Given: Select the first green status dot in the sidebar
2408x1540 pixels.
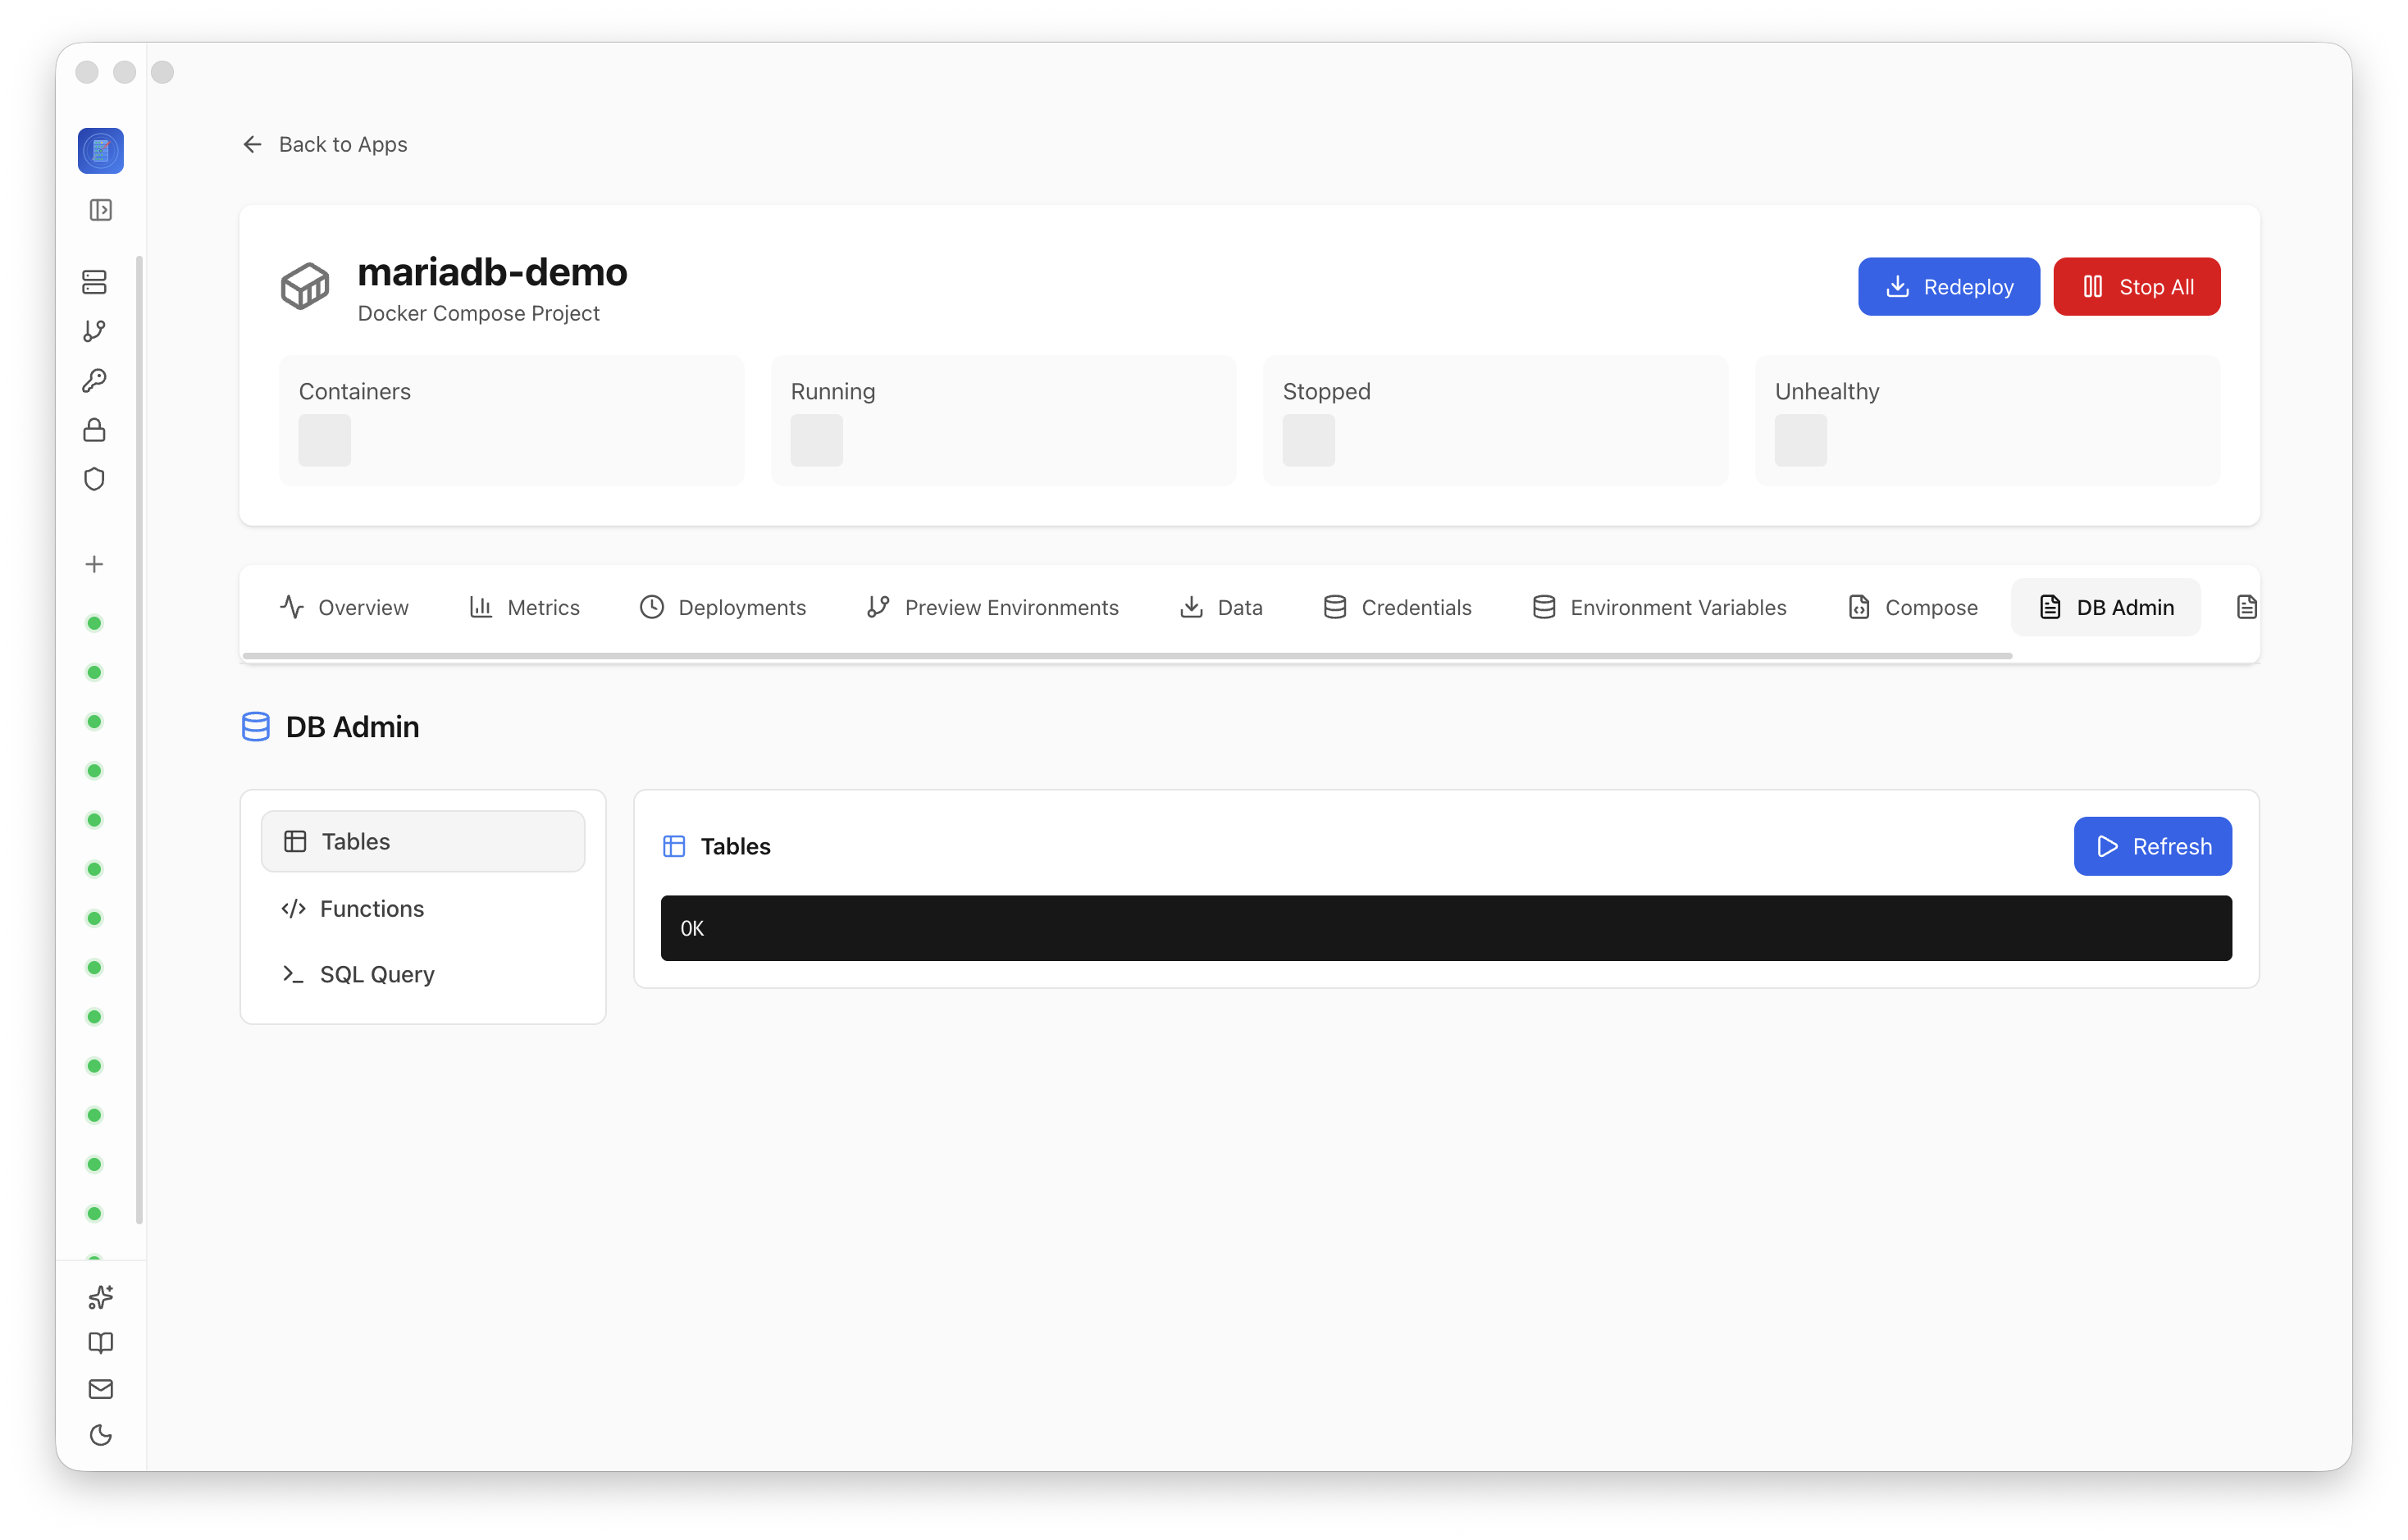Looking at the screenshot, I should (x=94, y=623).
